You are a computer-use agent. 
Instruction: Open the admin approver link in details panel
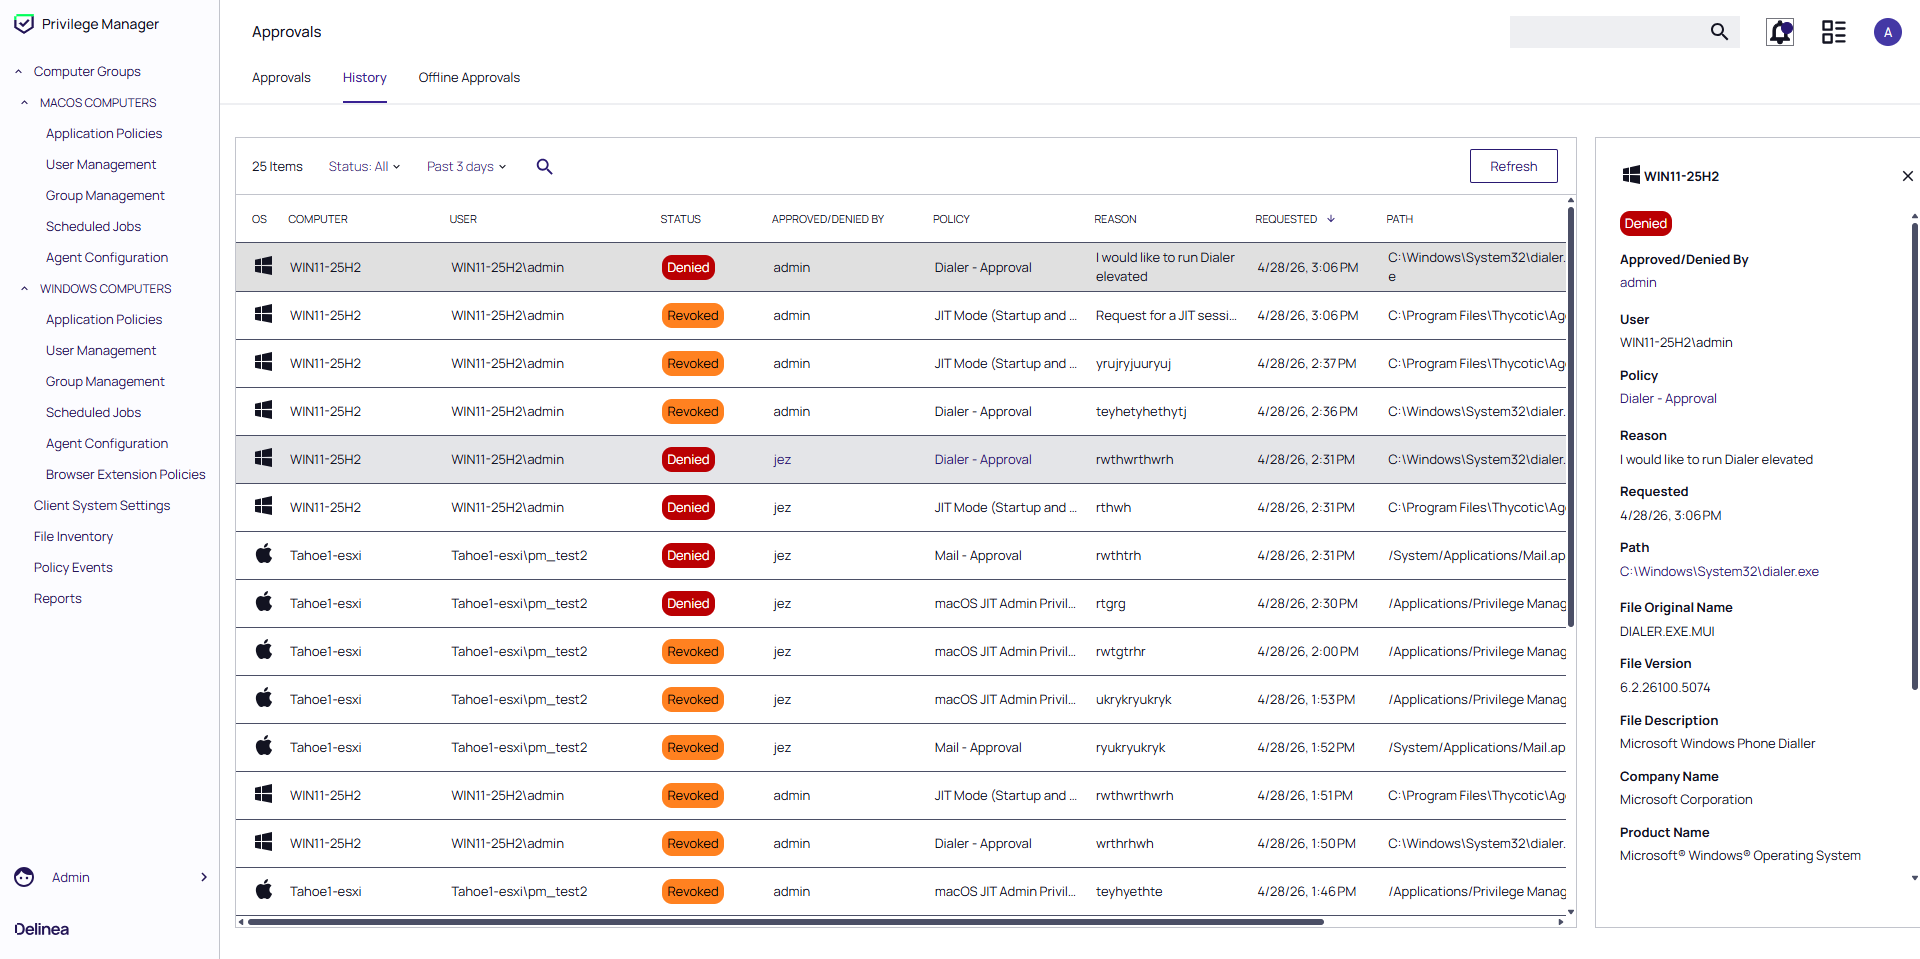[x=1638, y=283]
